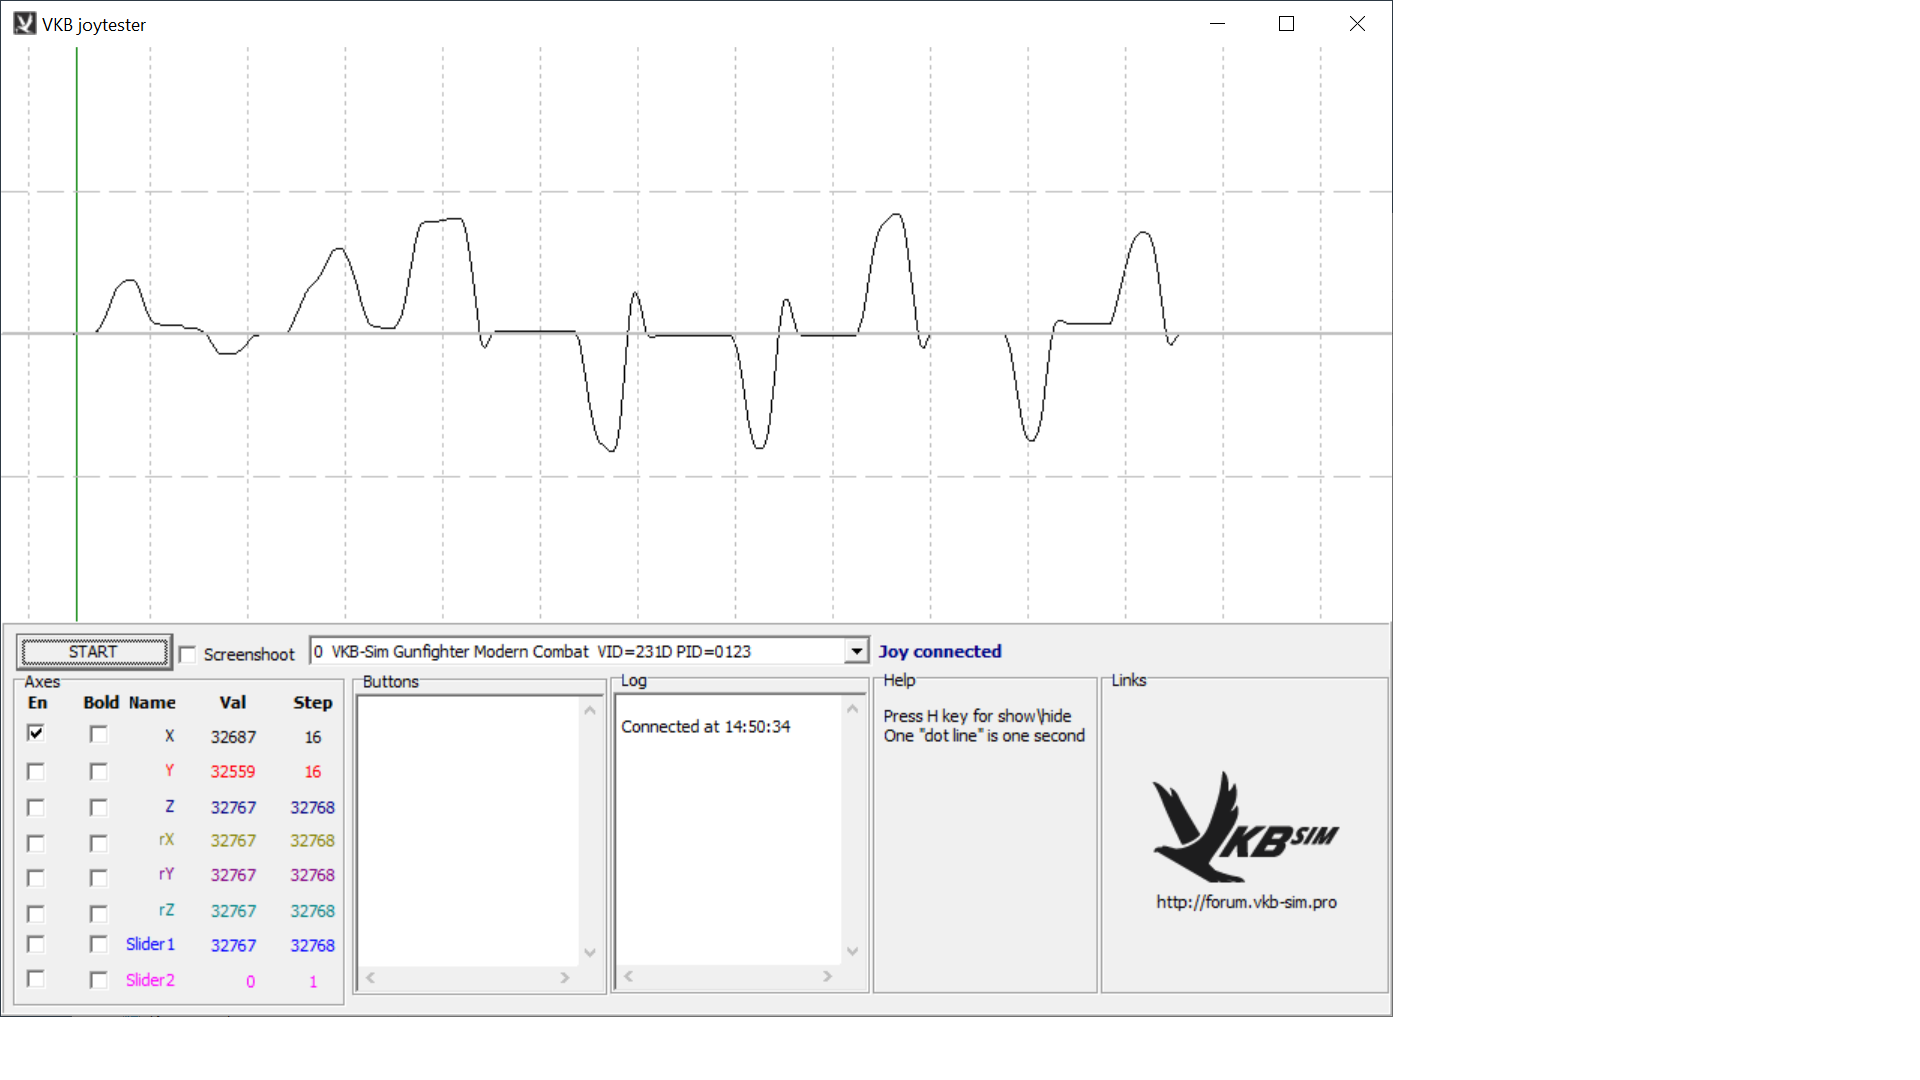Enable the Screenshoot checkbox

[x=187, y=654]
